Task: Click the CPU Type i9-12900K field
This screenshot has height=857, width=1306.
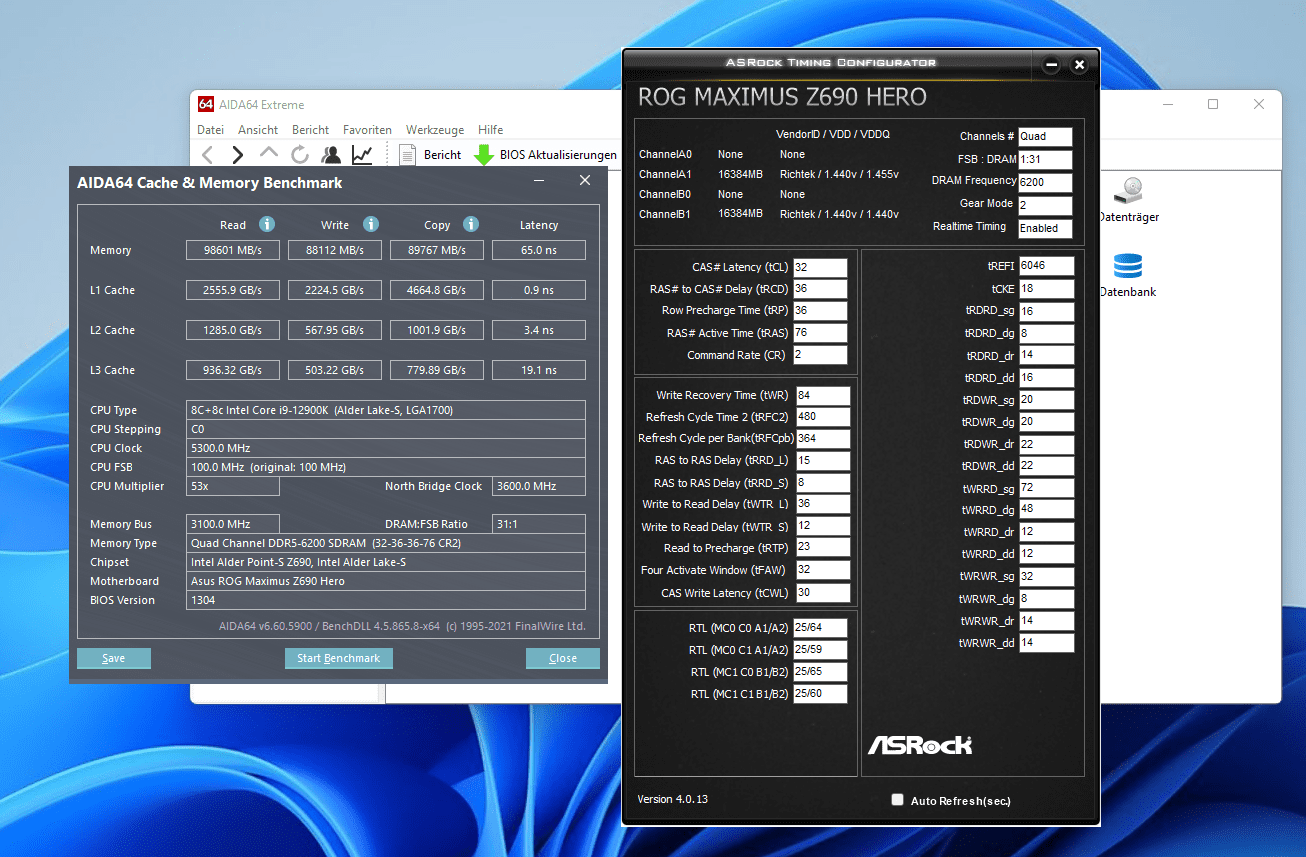Action: [386, 410]
